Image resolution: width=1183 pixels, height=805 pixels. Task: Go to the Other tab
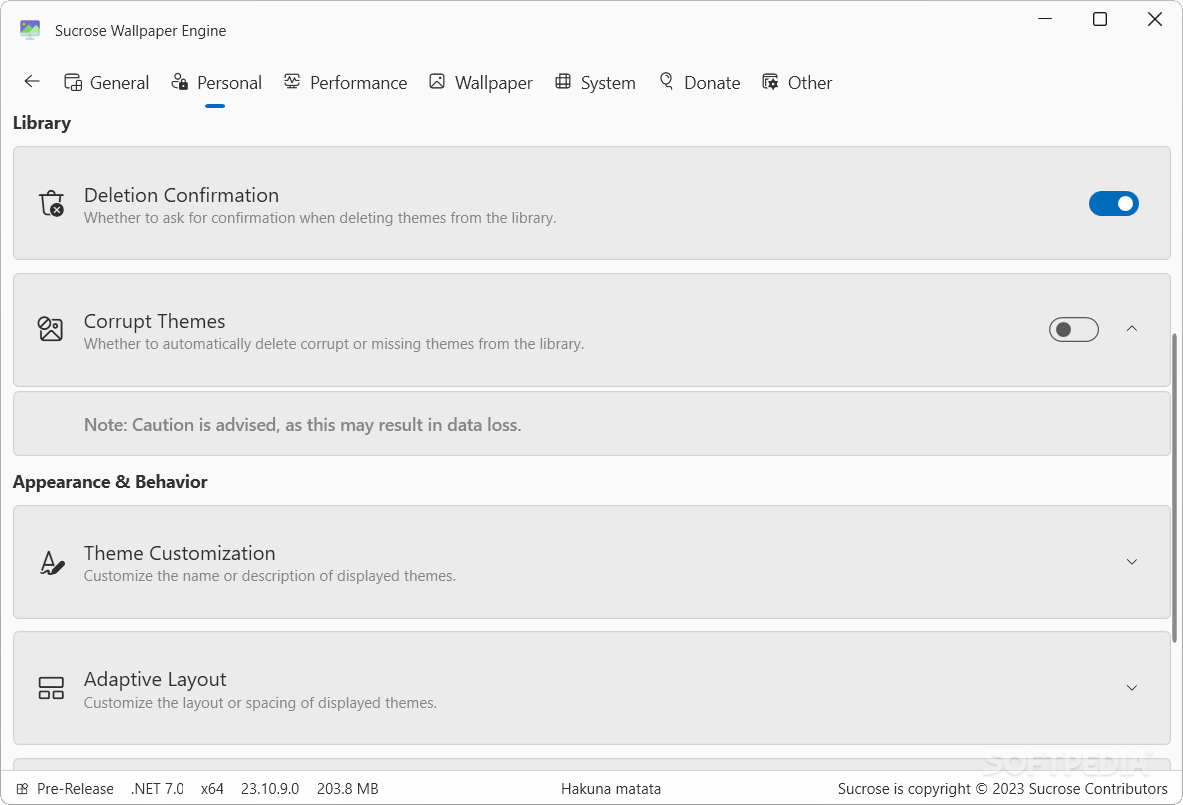tap(797, 83)
